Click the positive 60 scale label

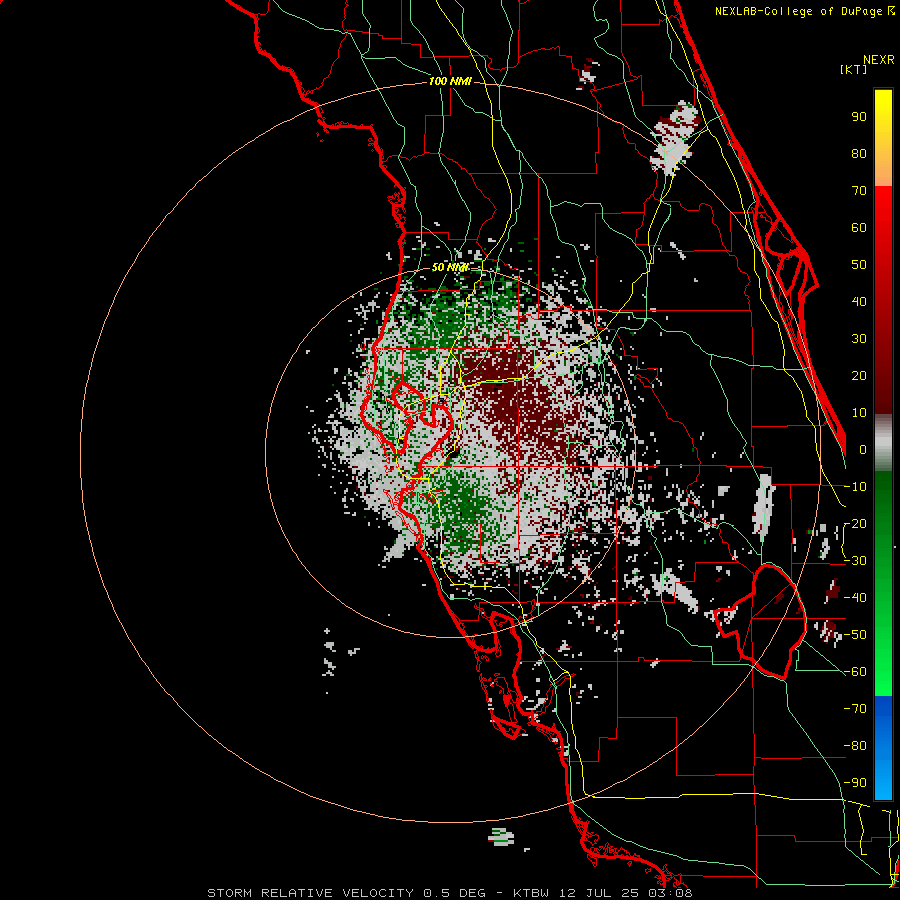click(x=859, y=228)
